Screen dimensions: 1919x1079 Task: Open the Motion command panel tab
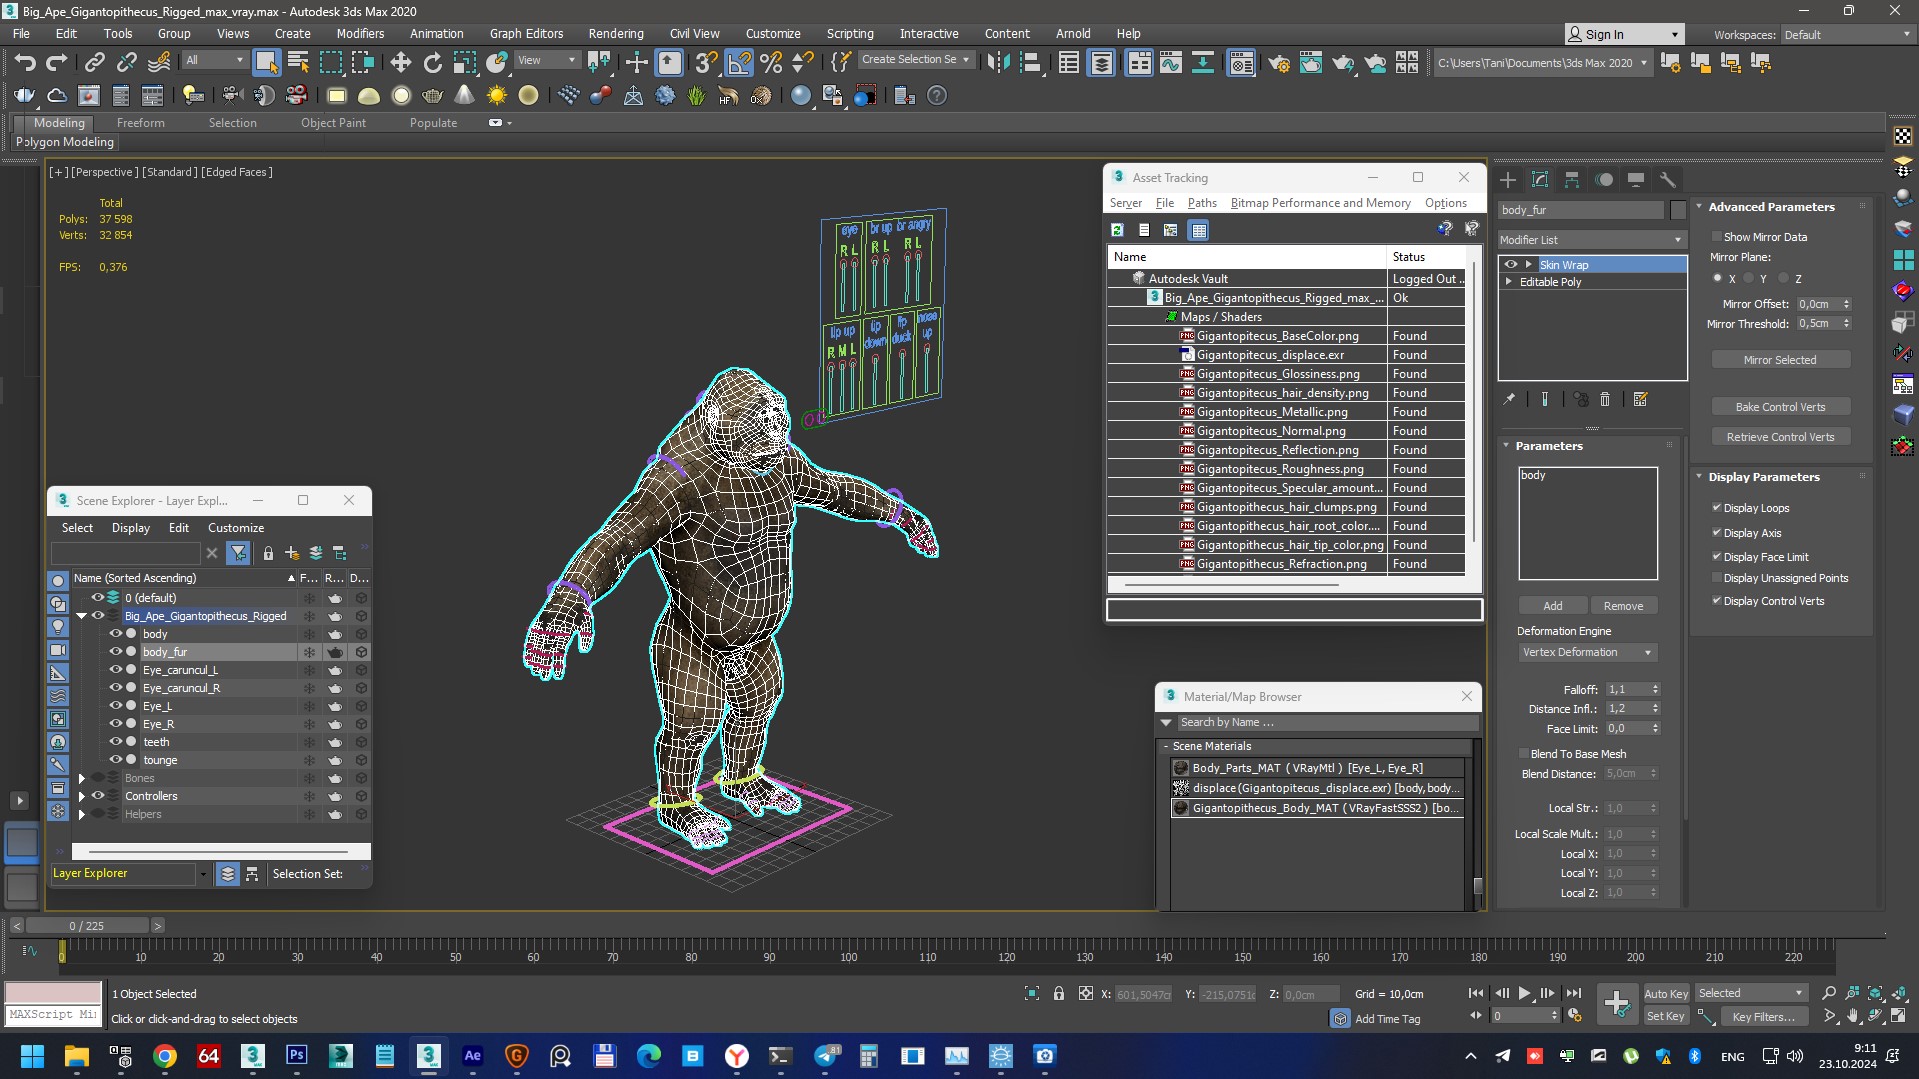[1604, 180]
